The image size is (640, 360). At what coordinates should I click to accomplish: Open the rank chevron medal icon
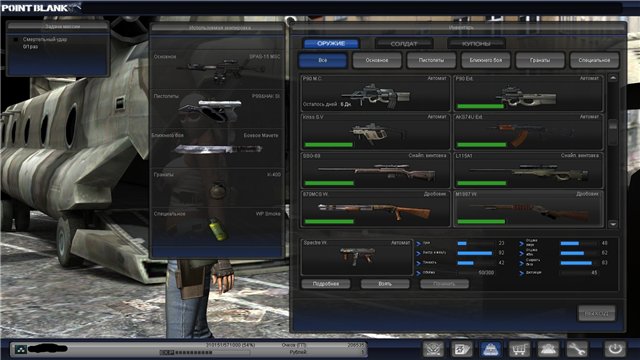pyautogui.click(x=433, y=349)
